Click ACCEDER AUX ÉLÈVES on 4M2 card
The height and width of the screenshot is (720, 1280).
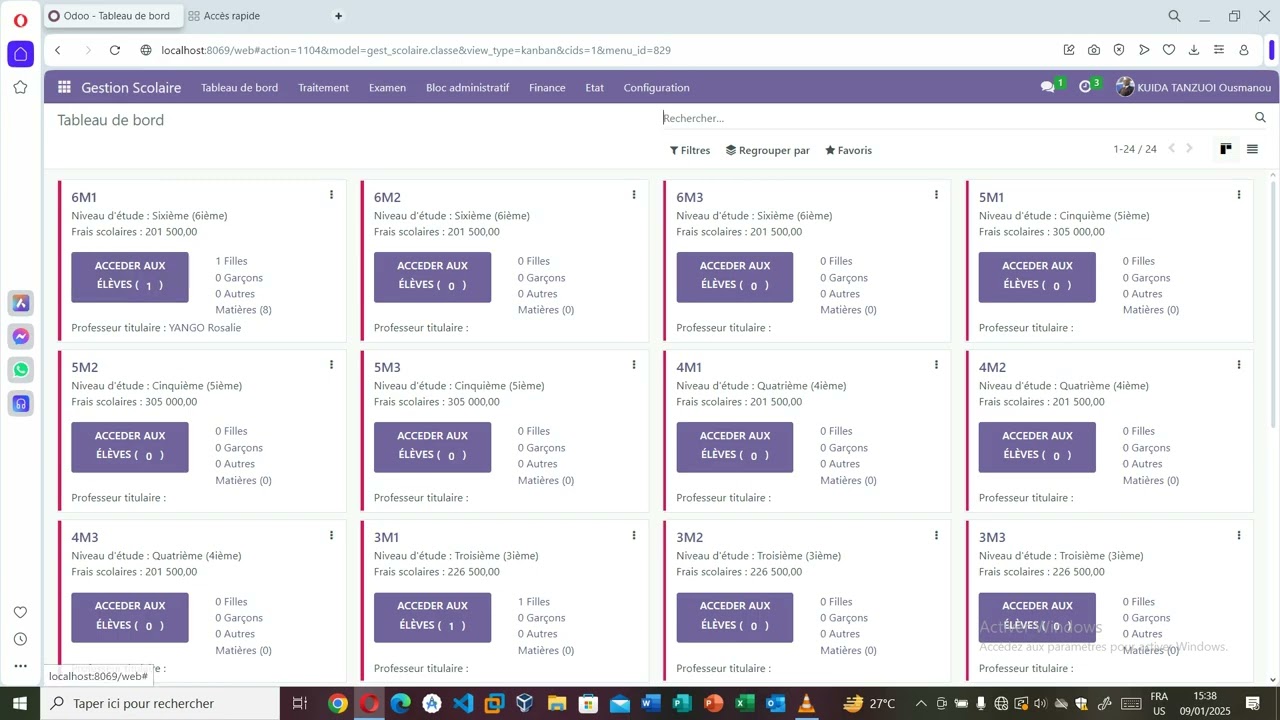click(x=1037, y=447)
